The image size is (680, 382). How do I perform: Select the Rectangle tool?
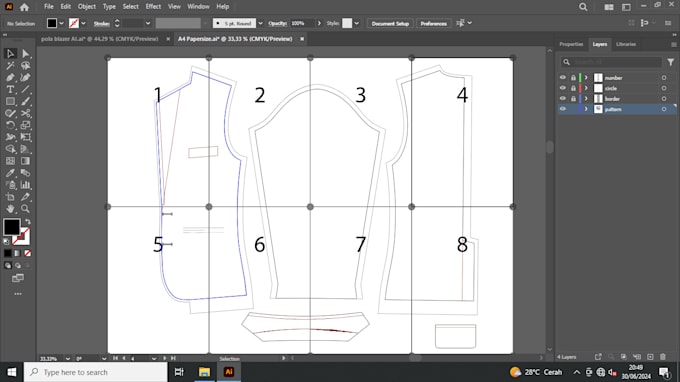(10, 101)
